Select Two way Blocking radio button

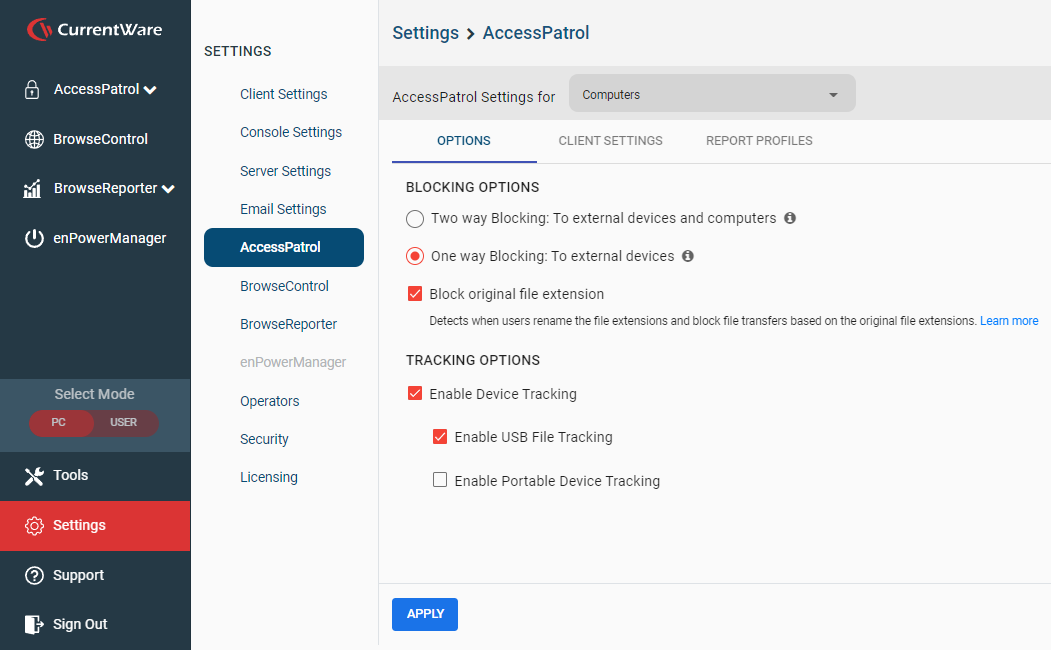415,218
